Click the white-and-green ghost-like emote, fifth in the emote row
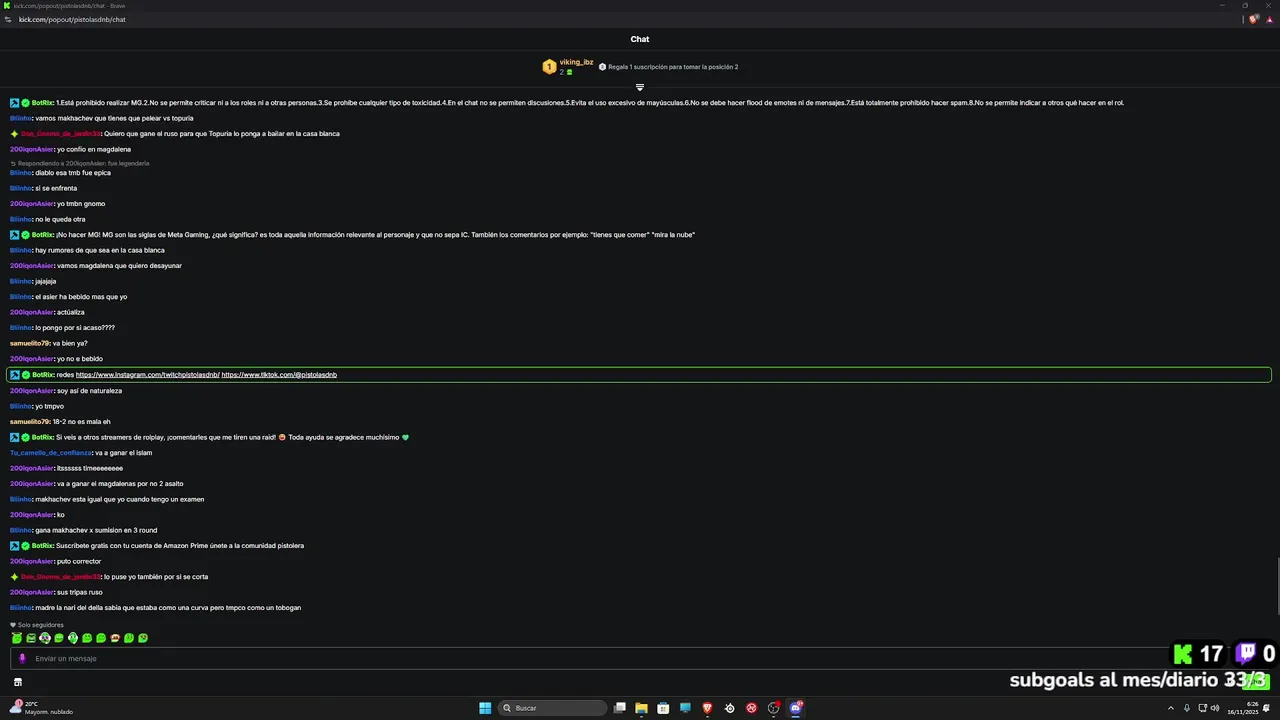 click(73, 638)
